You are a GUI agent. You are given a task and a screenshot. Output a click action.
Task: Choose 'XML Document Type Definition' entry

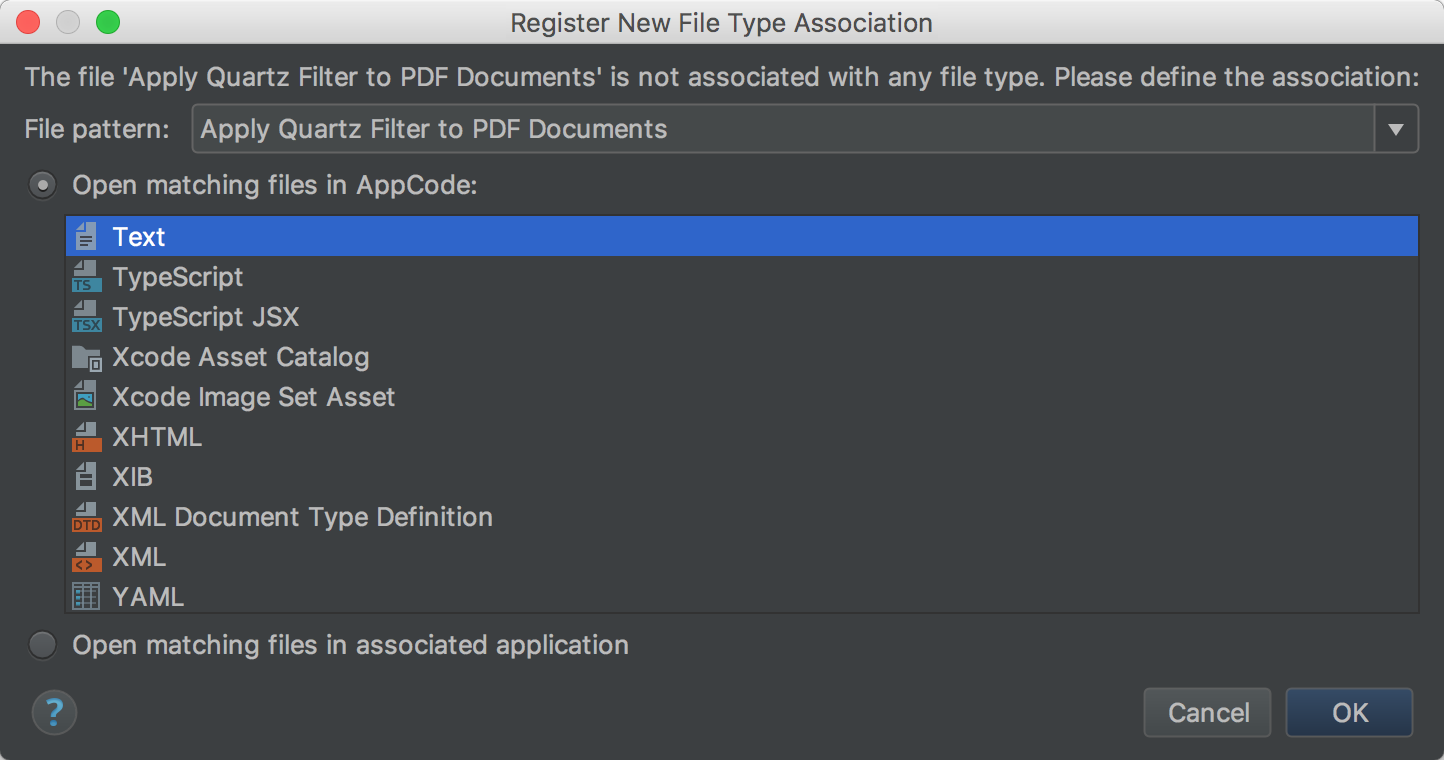click(x=741, y=517)
